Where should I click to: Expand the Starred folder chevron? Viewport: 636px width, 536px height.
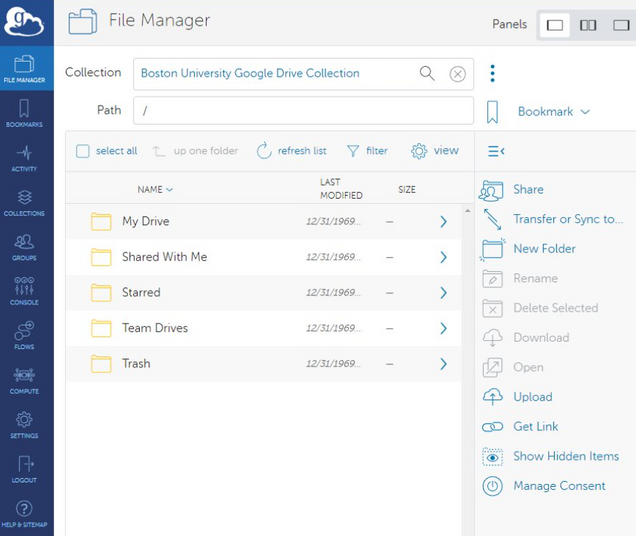coord(443,293)
